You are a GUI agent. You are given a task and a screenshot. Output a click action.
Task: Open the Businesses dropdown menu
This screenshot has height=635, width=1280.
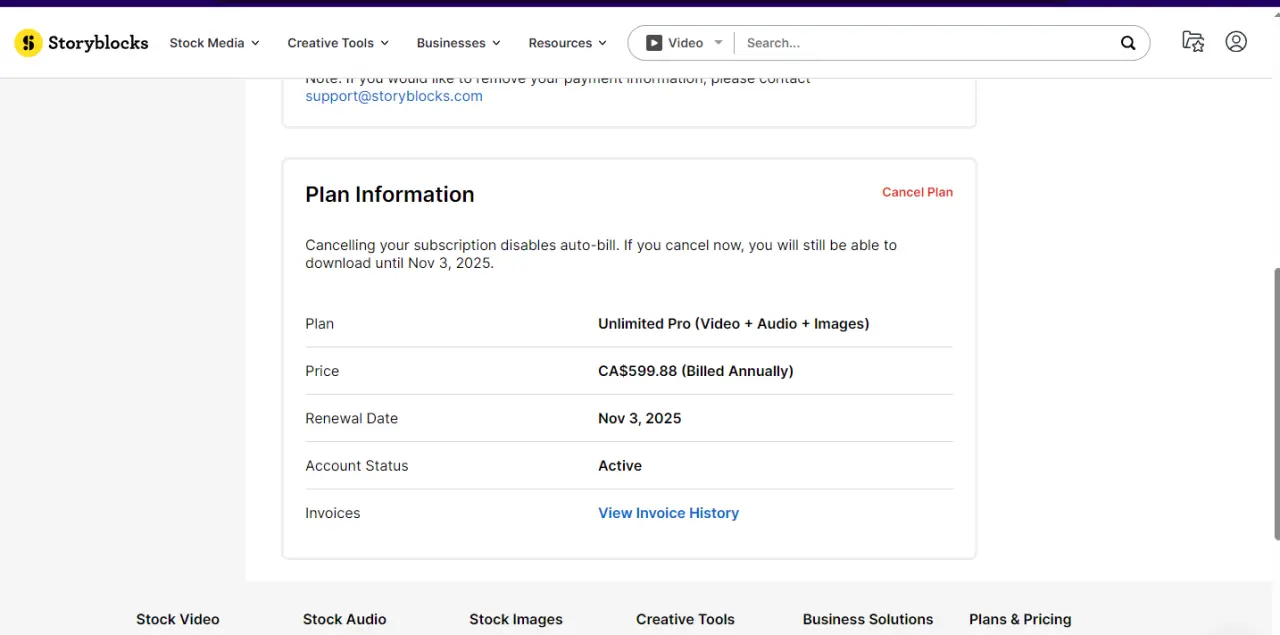pos(459,43)
